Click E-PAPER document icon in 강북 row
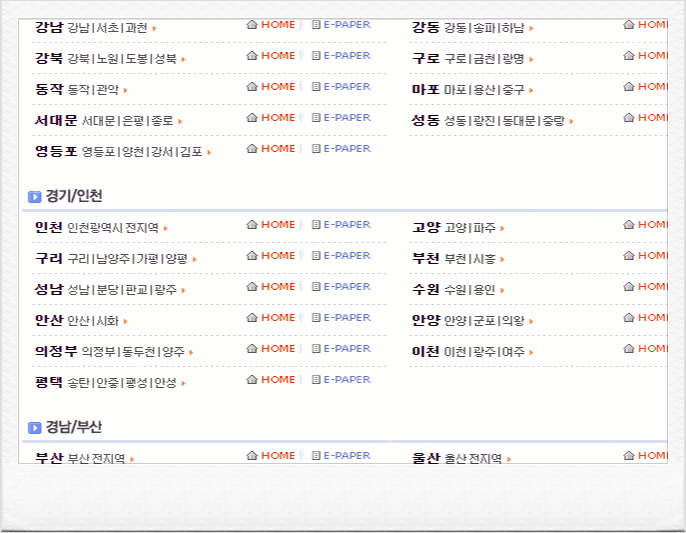The height and width of the screenshot is (533, 686). click(x=316, y=56)
